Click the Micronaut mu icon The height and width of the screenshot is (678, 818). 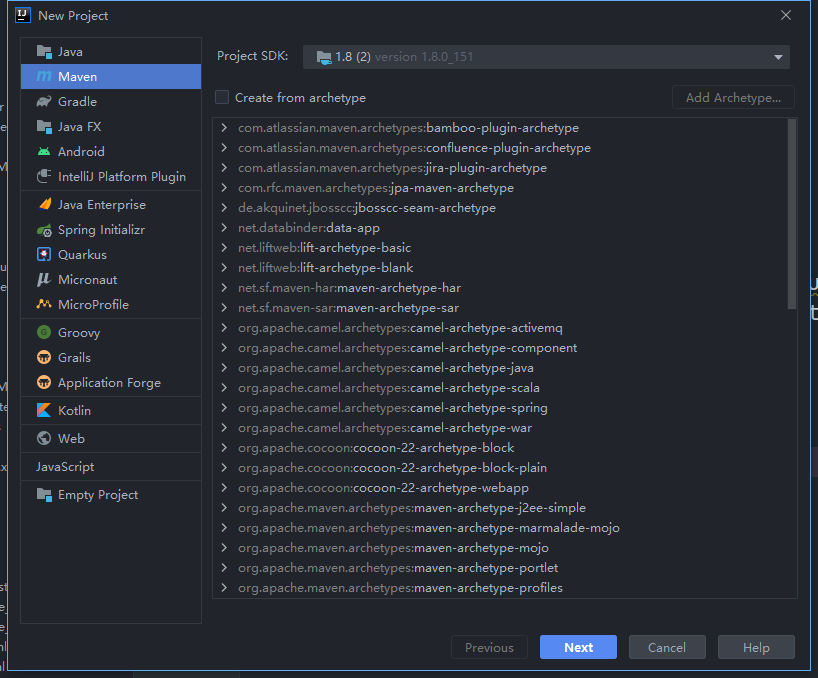click(x=44, y=280)
